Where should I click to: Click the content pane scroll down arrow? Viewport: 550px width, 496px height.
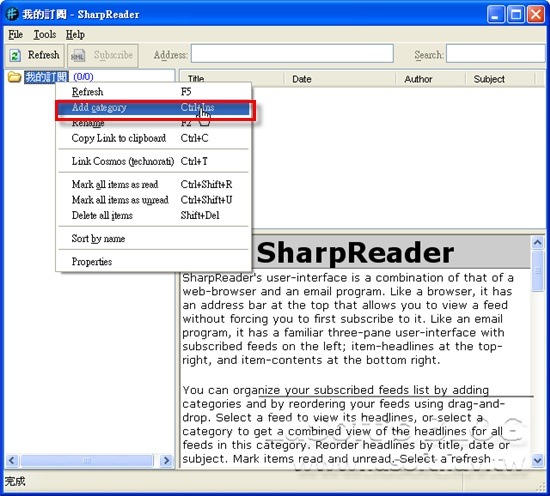pyautogui.click(x=538, y=460)
